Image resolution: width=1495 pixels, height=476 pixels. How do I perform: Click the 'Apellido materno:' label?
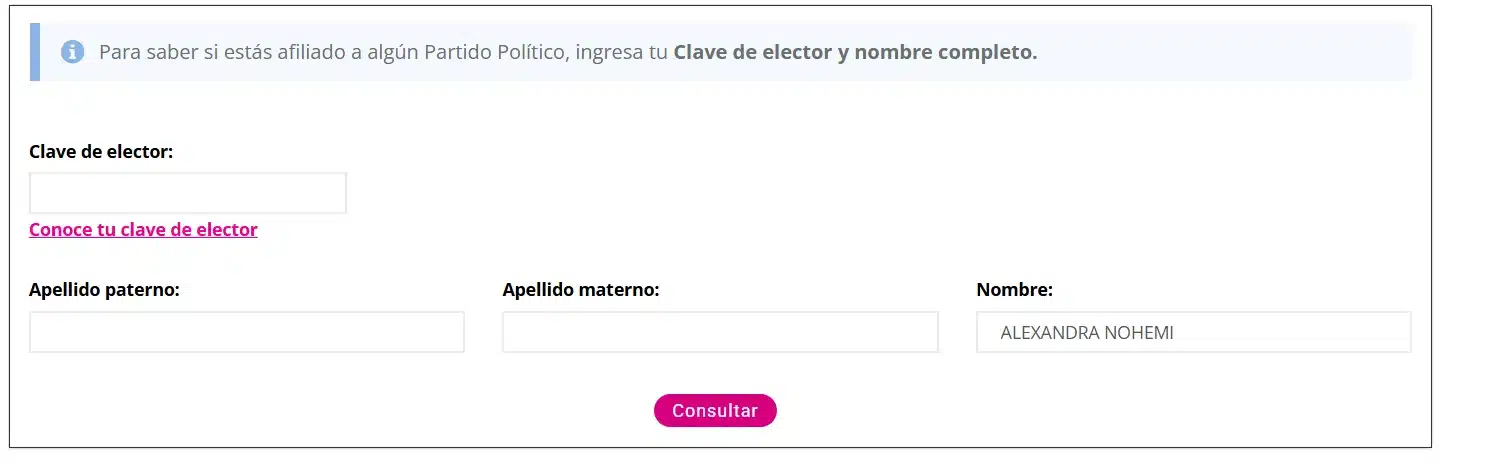tap(581, 291)
